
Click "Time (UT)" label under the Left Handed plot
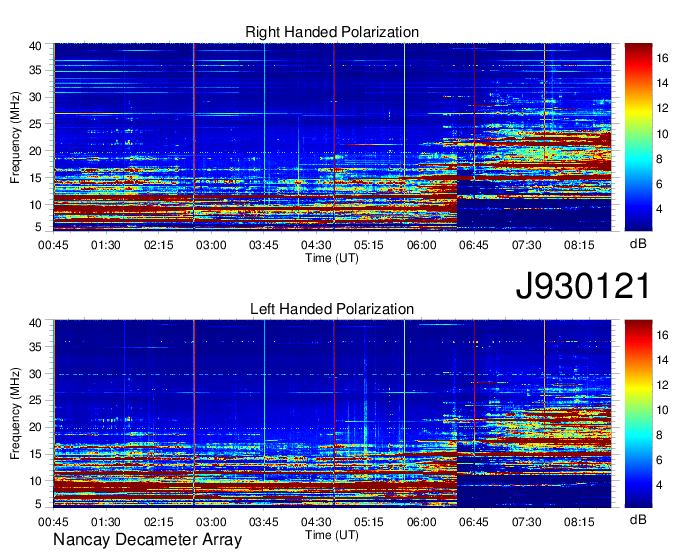coord(332,535)
